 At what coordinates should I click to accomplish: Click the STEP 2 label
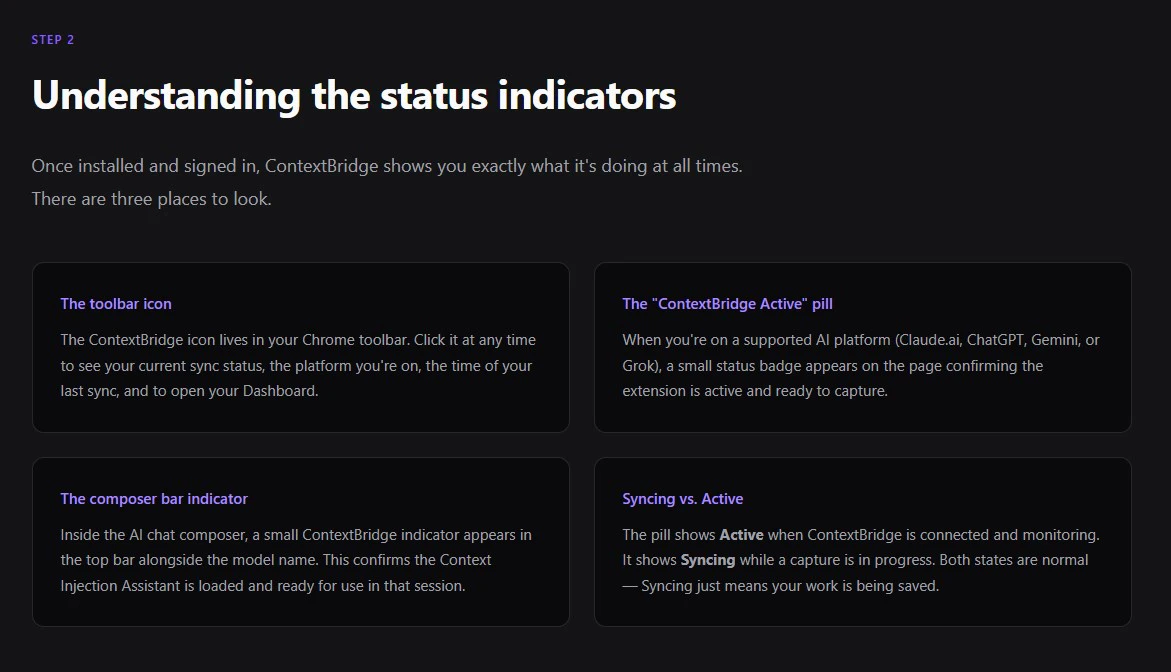pos(52,40)
